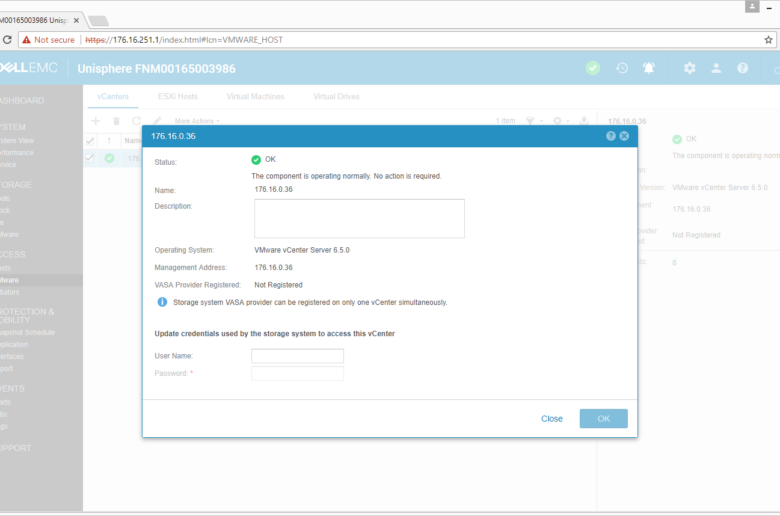Open the jobs history clock icon

tap(622, 68)
